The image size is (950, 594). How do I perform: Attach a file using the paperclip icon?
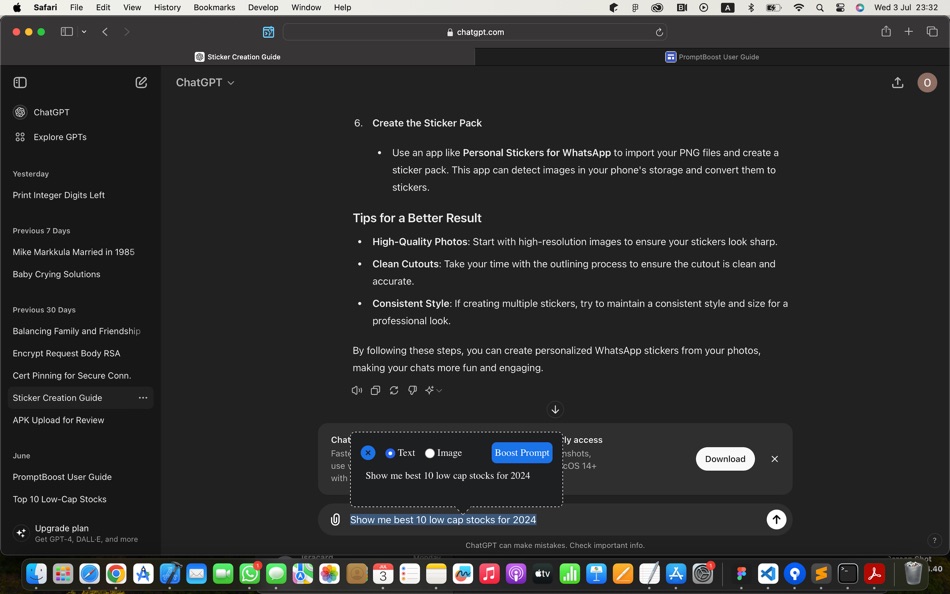click(335, 519)
